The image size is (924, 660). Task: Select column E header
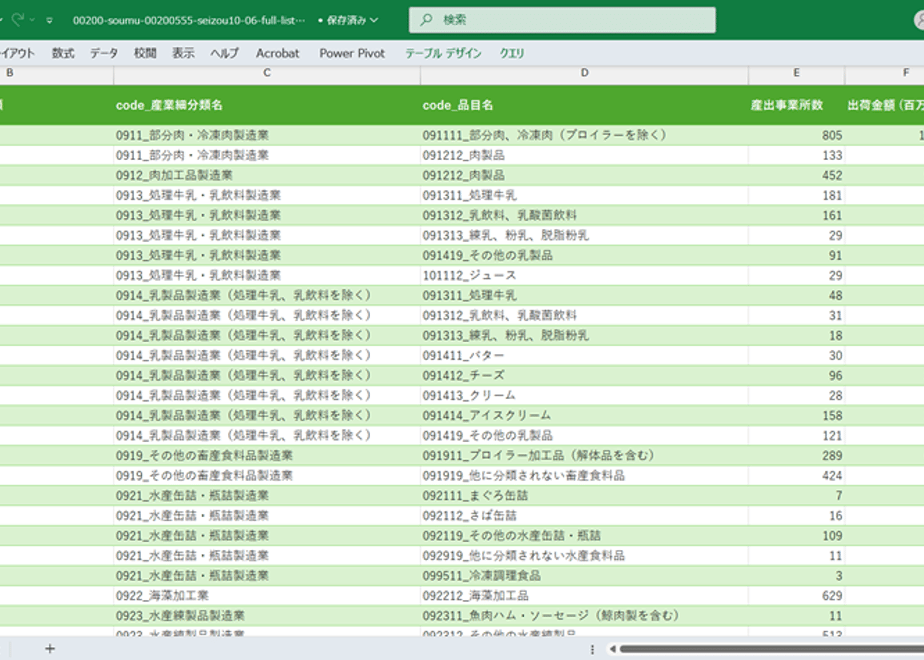click(796, 72)
